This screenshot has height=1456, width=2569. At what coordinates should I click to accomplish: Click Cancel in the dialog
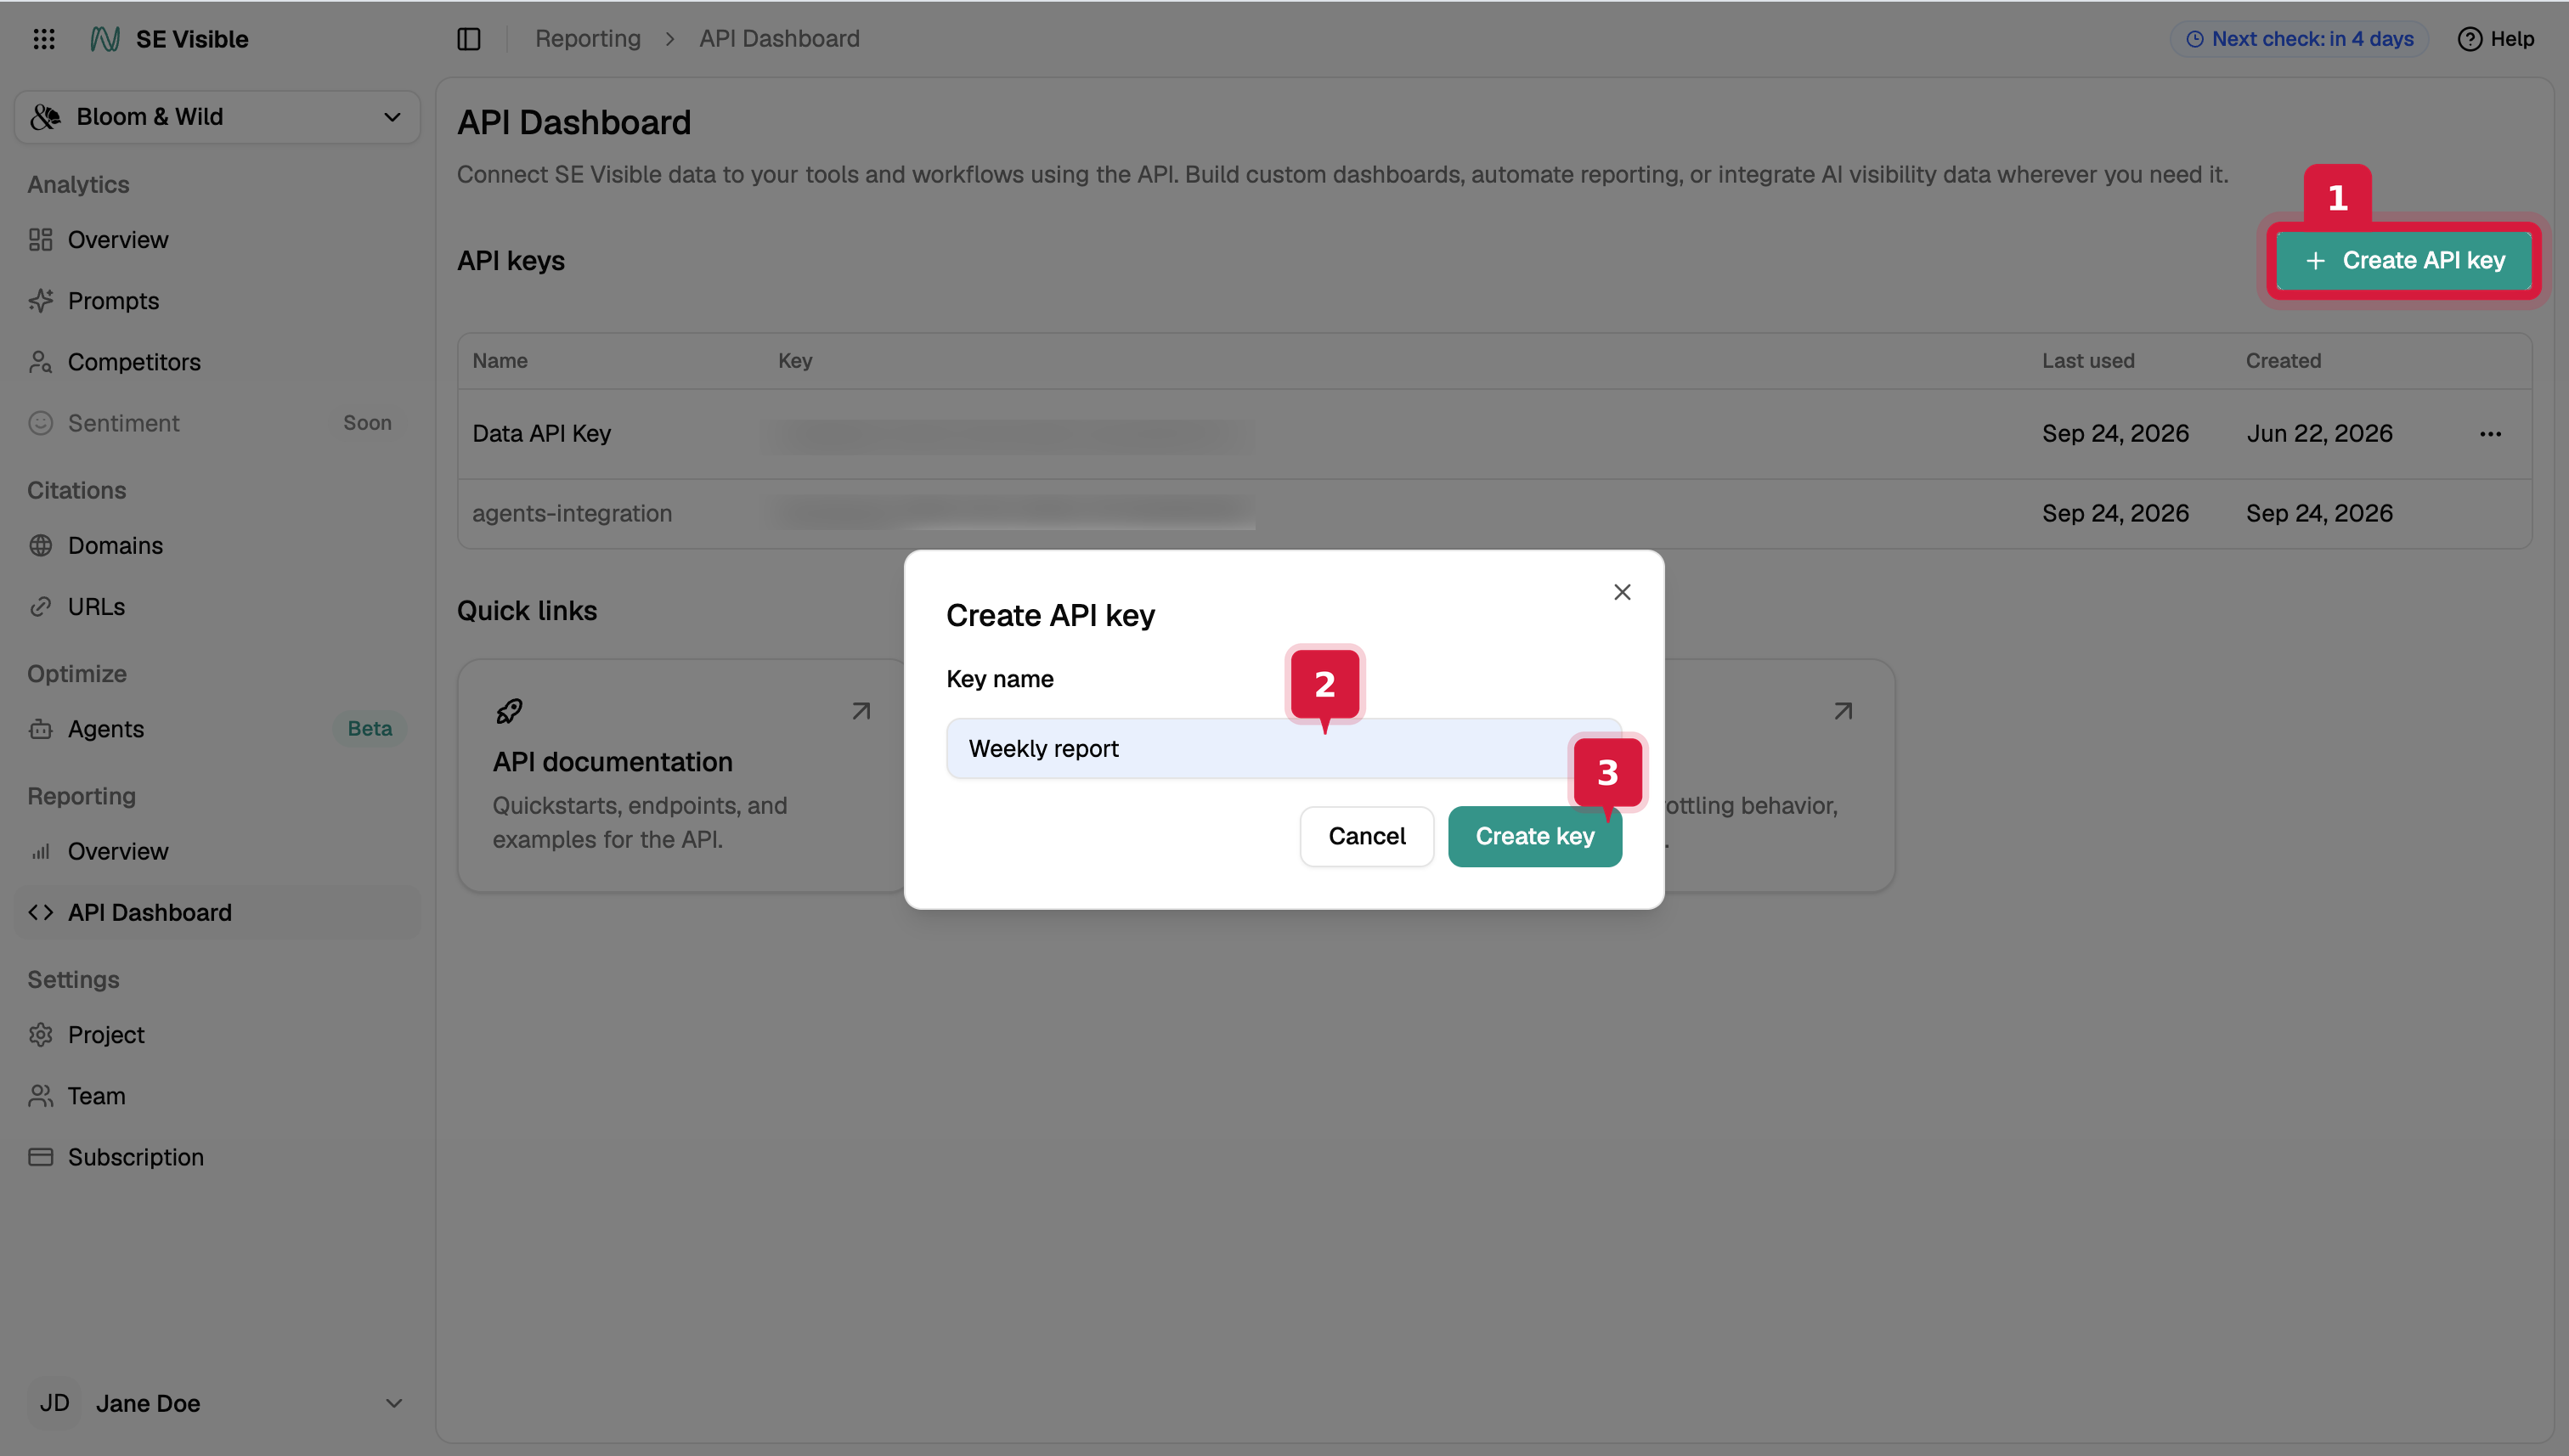click(x=1366, y=836)
